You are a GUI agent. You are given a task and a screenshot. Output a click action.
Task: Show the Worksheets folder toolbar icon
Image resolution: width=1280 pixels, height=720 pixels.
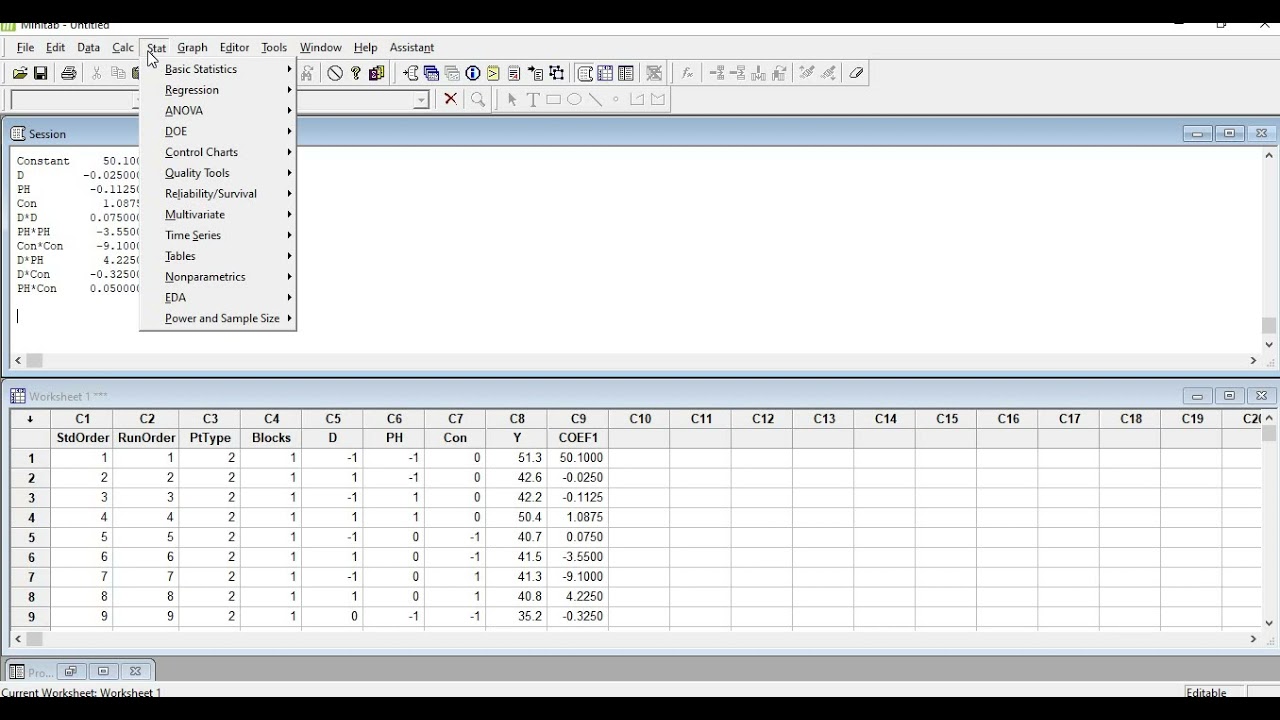(x=431, y=73)
